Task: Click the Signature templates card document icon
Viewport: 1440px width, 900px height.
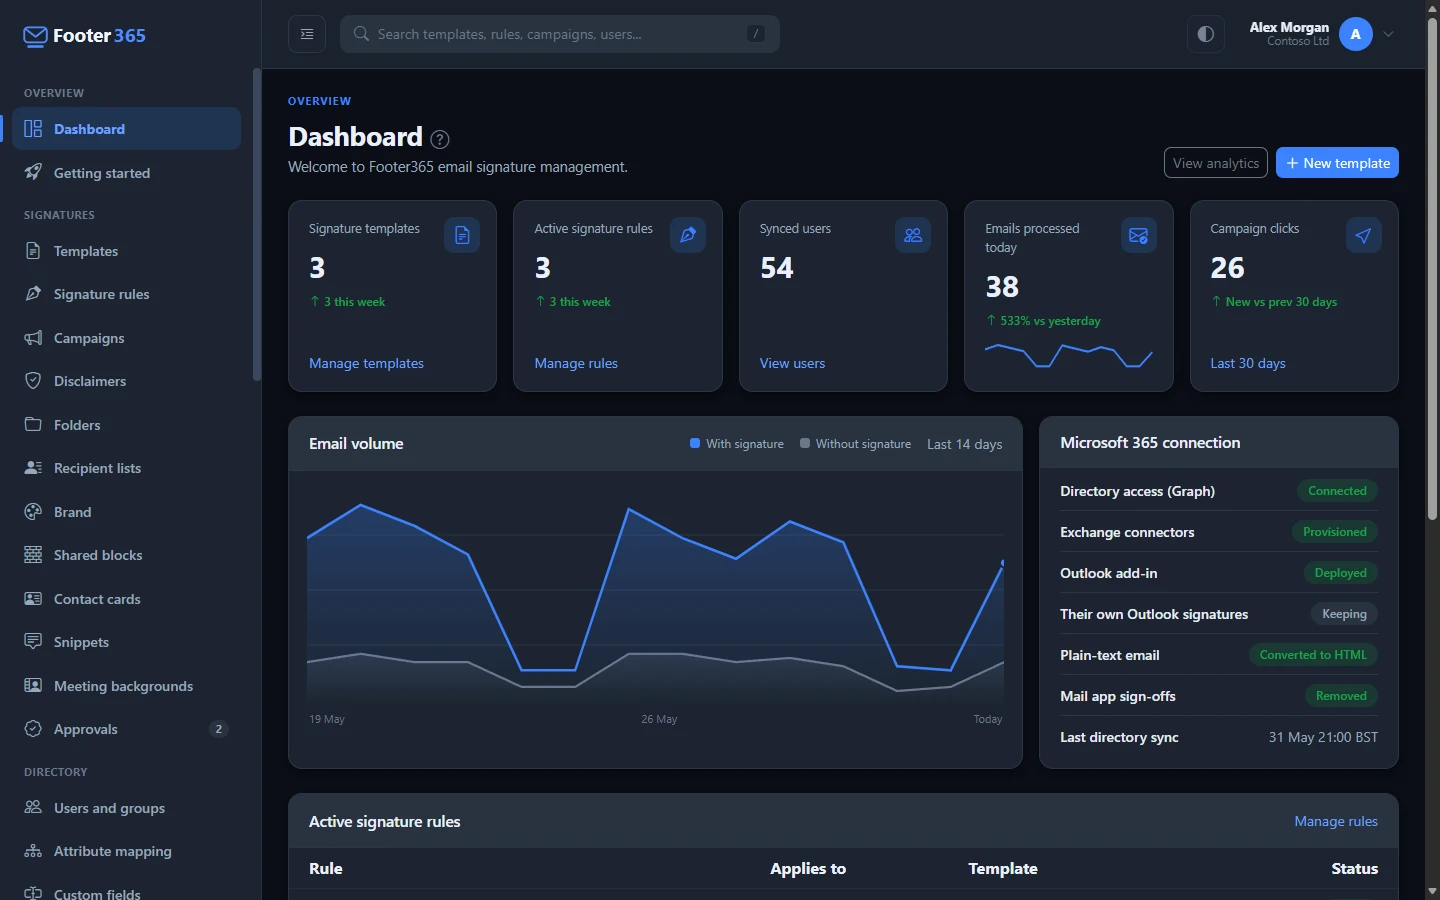Action: click(x=462, y=235)
